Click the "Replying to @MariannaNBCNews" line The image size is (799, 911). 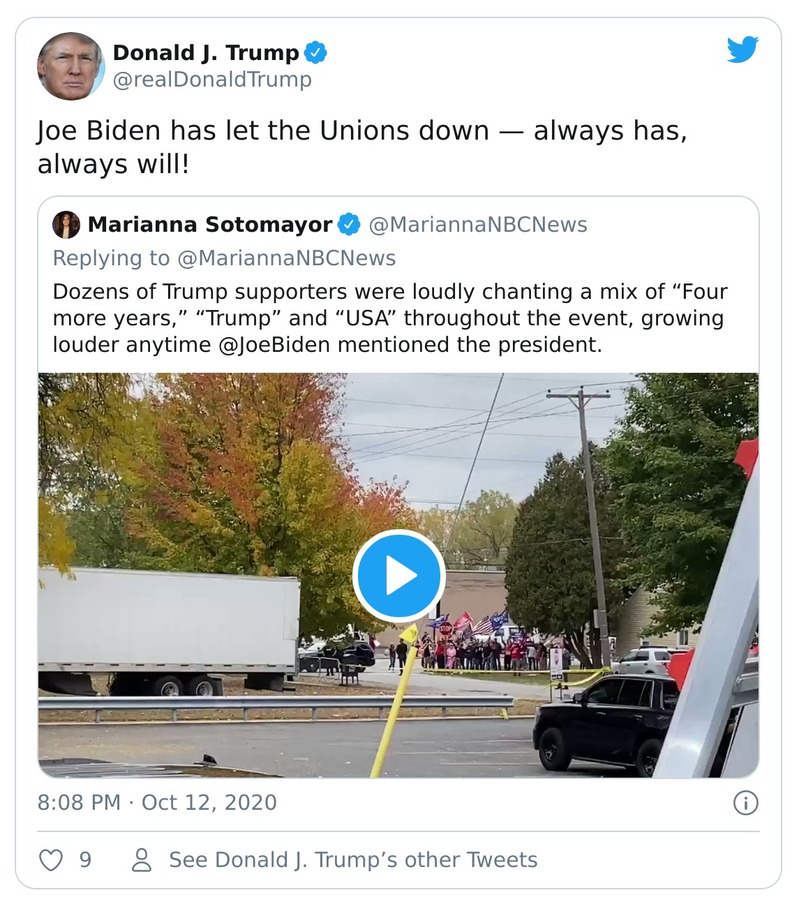point(224,258)
